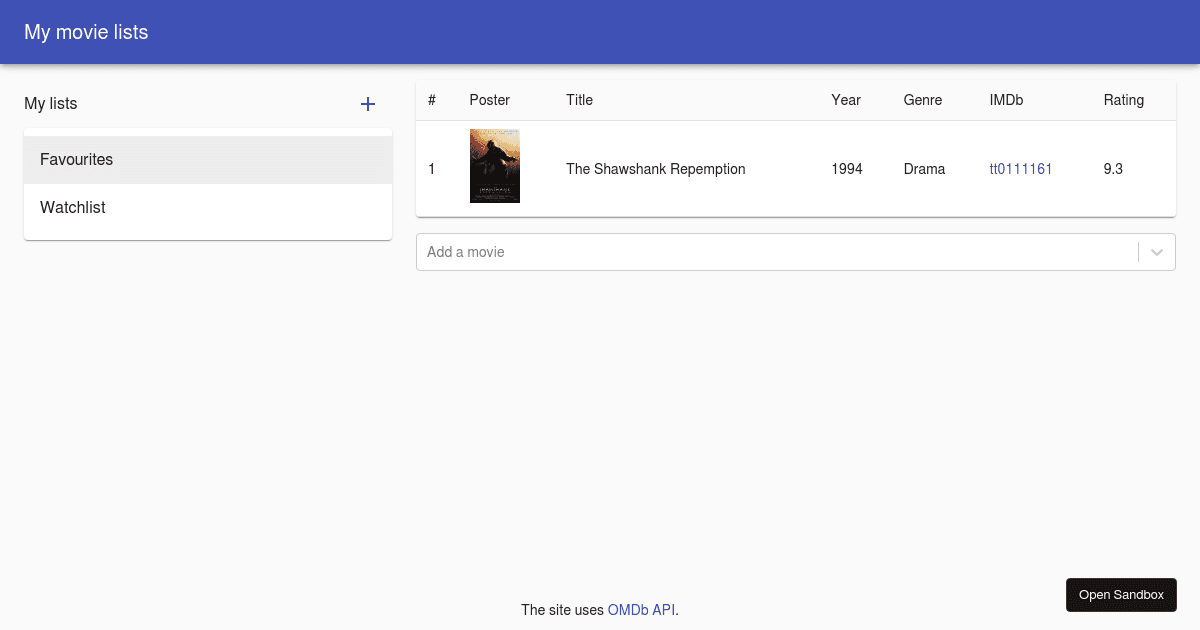Click the My lists panel title
Screen dimensions: 1200x630
tap(50, 104)
